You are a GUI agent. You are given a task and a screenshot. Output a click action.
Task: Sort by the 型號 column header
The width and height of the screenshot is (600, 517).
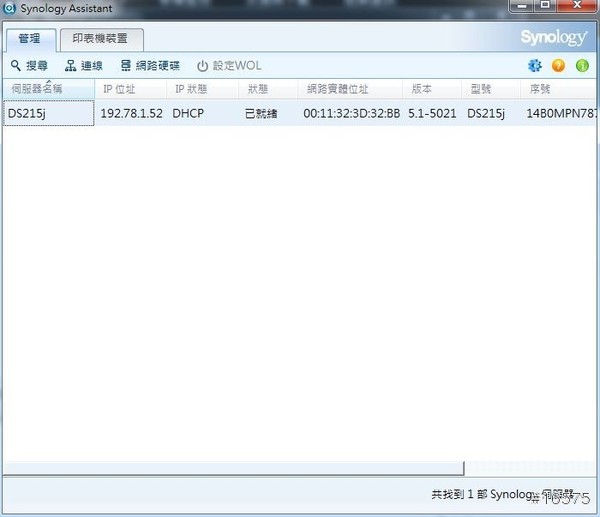tap(491, 89)
